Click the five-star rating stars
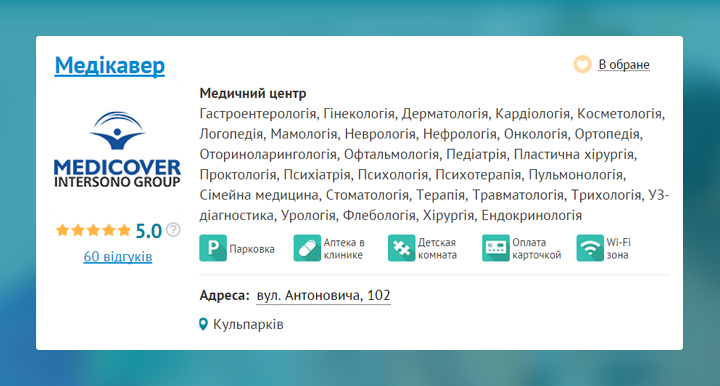 [93, 230]
